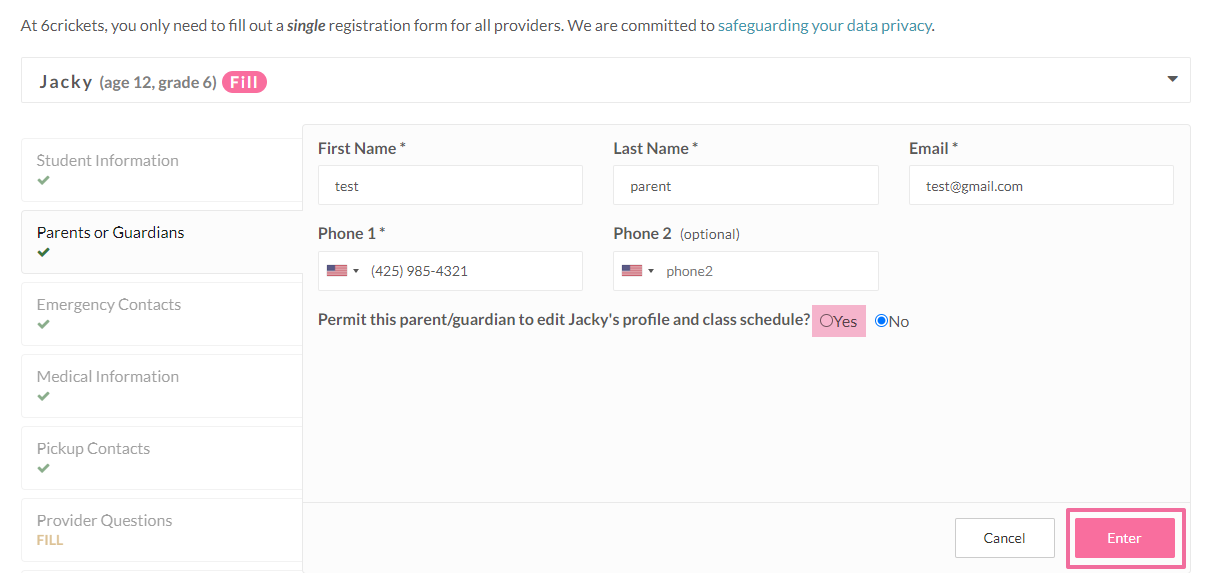Click the Cancel button
1220x573 pixels.
pos(1004,538)
